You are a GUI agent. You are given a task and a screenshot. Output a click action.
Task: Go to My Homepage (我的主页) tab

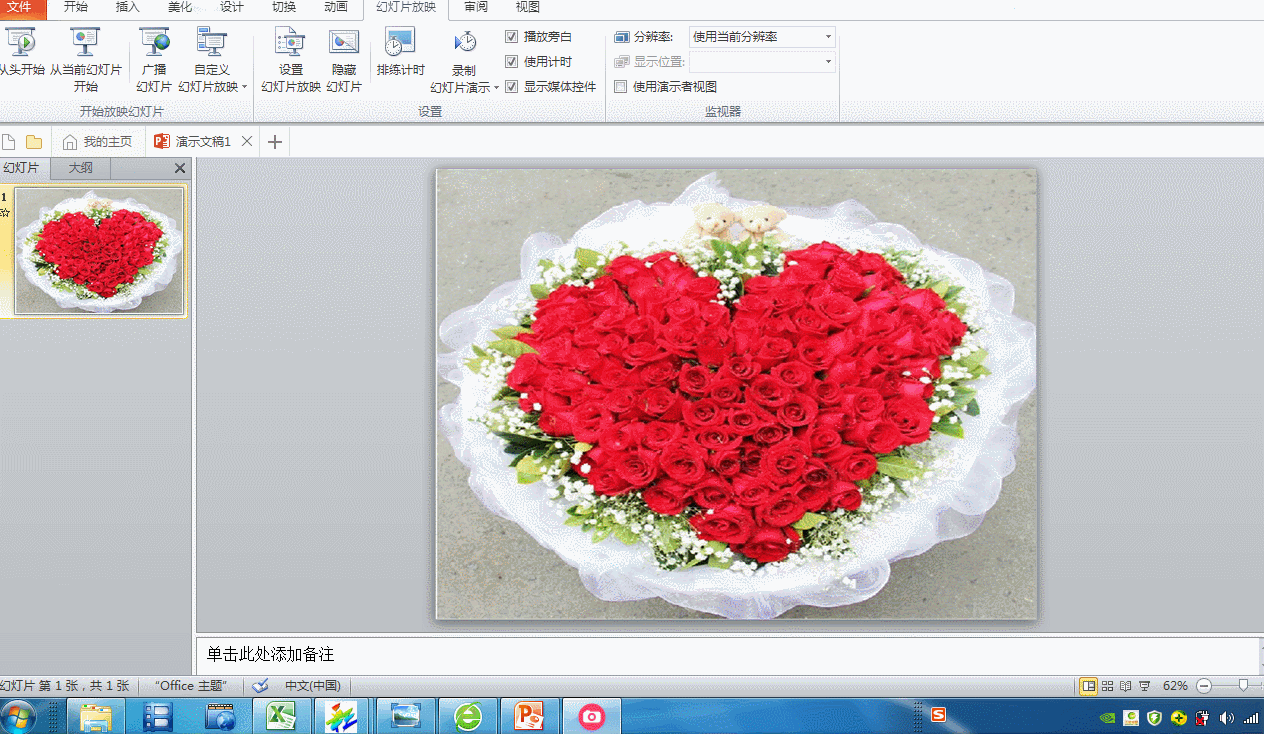98,142
